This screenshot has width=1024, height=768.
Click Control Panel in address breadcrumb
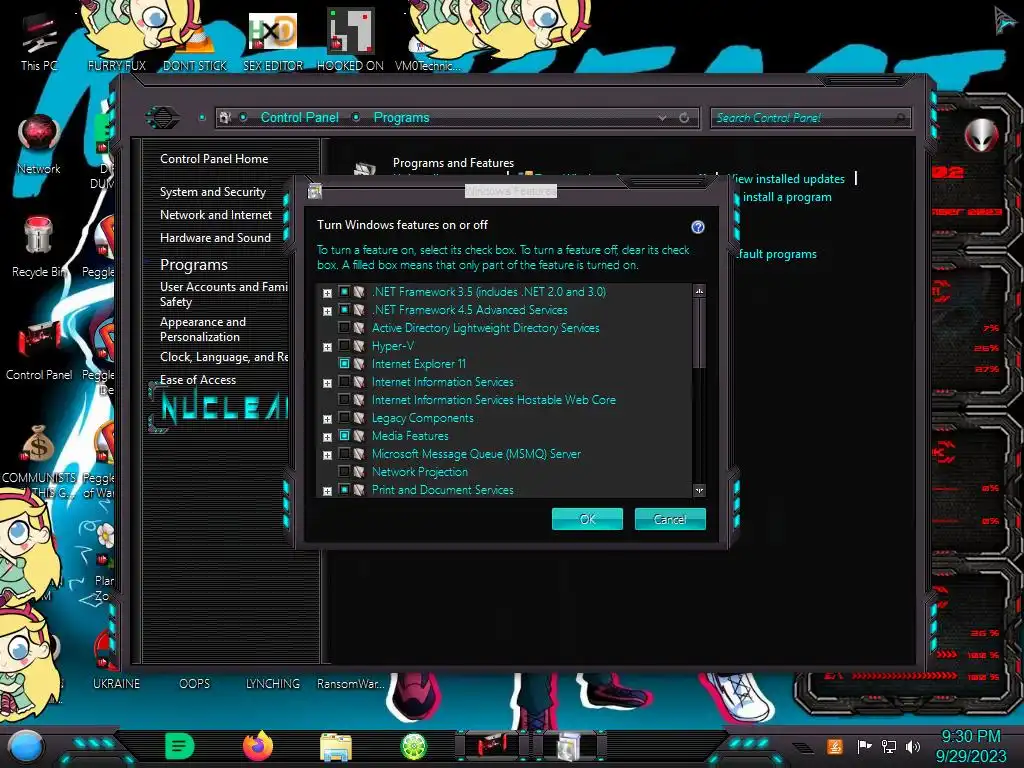pyautogui.click(x=300, y=118)
